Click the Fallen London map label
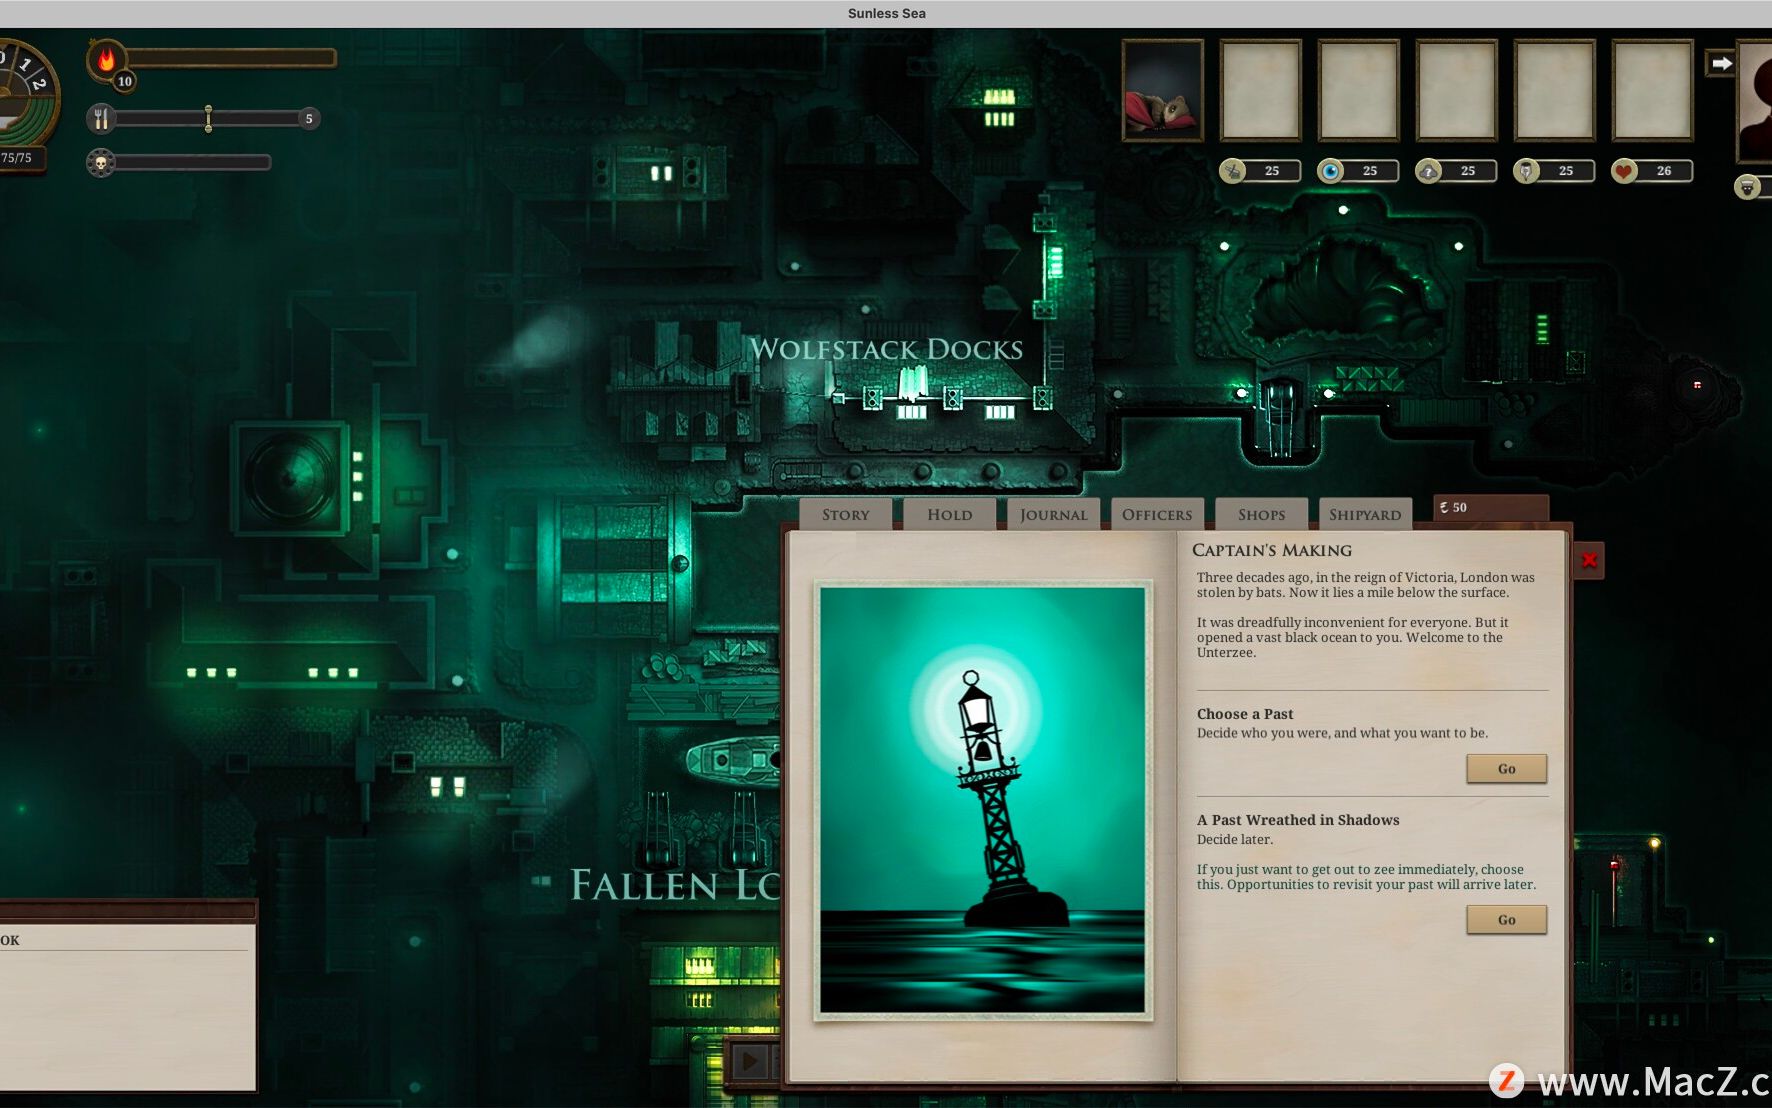 point(674,885)
